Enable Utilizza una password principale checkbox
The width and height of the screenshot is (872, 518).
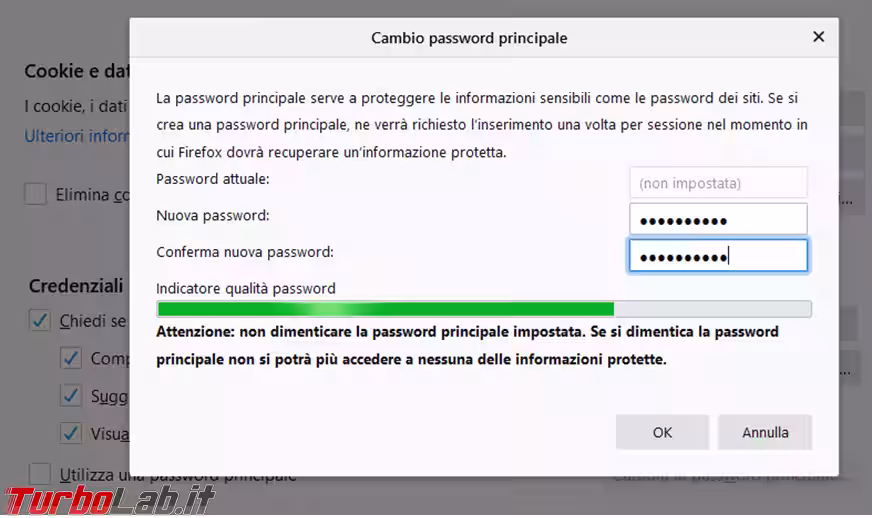40,474
